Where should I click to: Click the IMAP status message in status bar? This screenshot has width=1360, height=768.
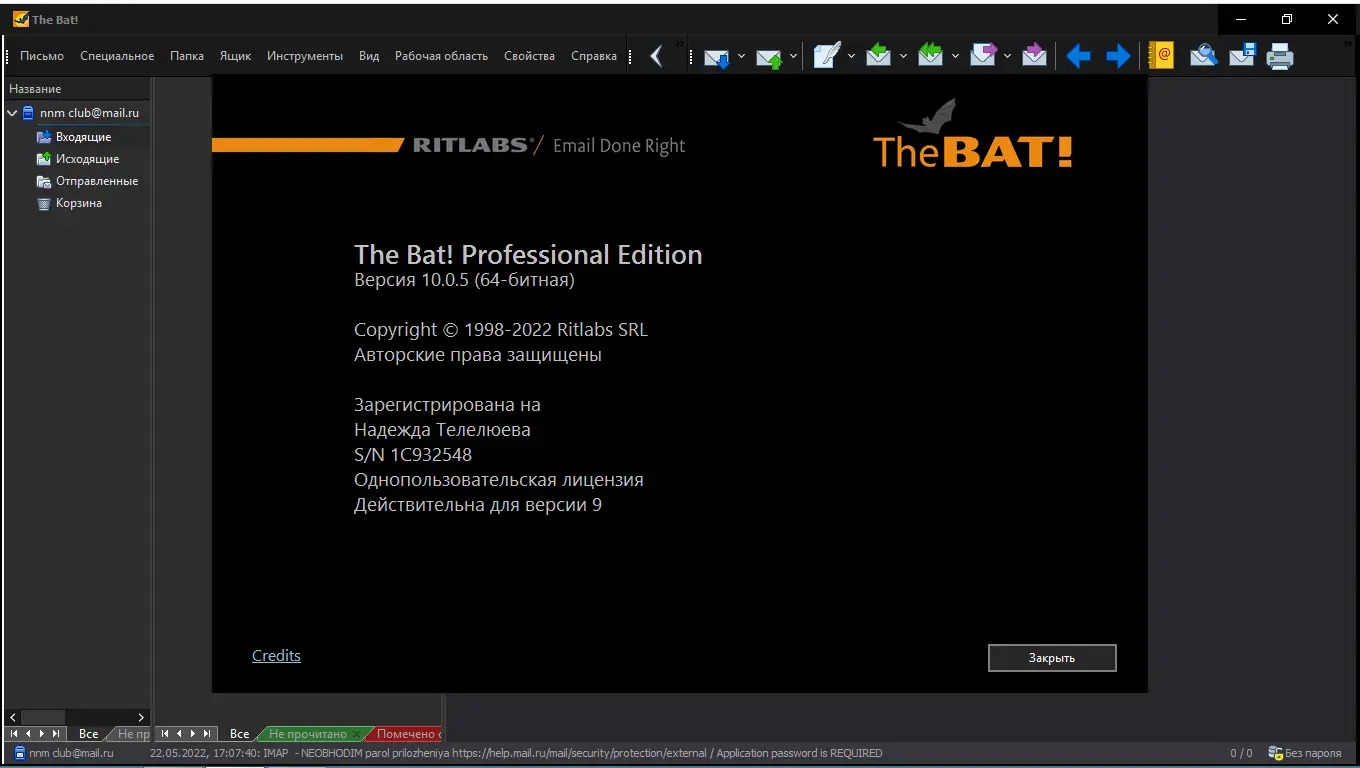click(x=516, y=753)
